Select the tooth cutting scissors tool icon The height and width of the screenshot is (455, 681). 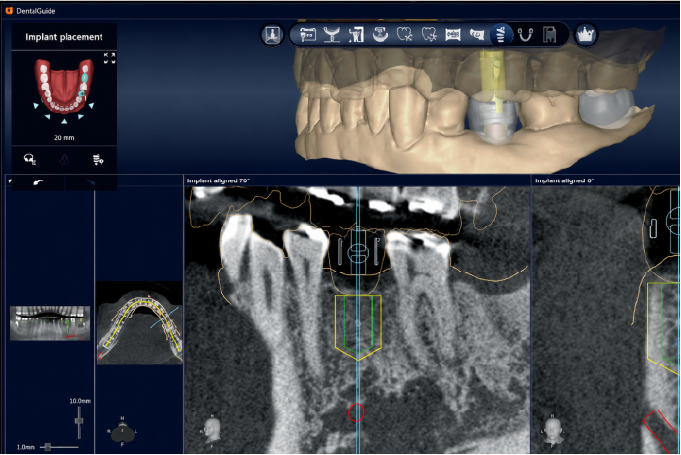click(x=404, y=34)
